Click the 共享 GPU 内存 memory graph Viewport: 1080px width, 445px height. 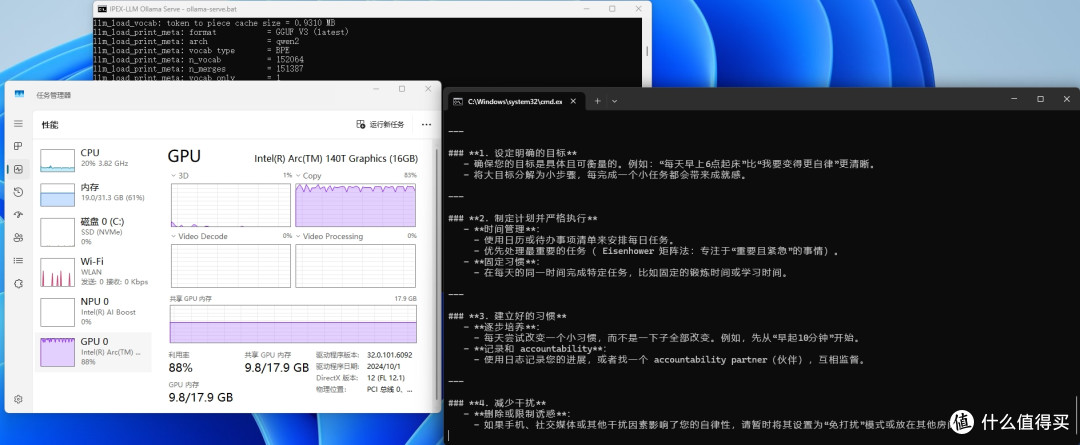point(293,323)
